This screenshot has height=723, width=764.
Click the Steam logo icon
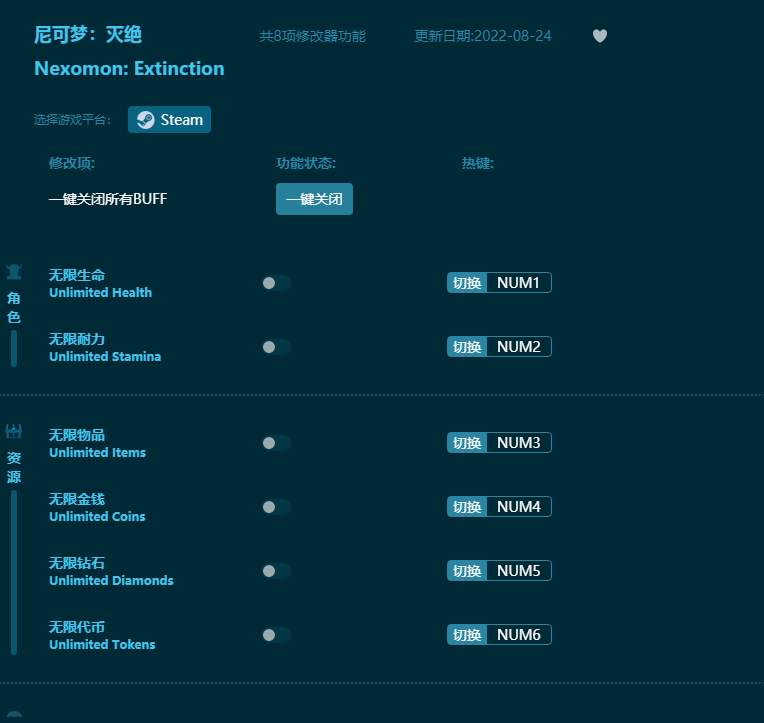pos(146,120)
